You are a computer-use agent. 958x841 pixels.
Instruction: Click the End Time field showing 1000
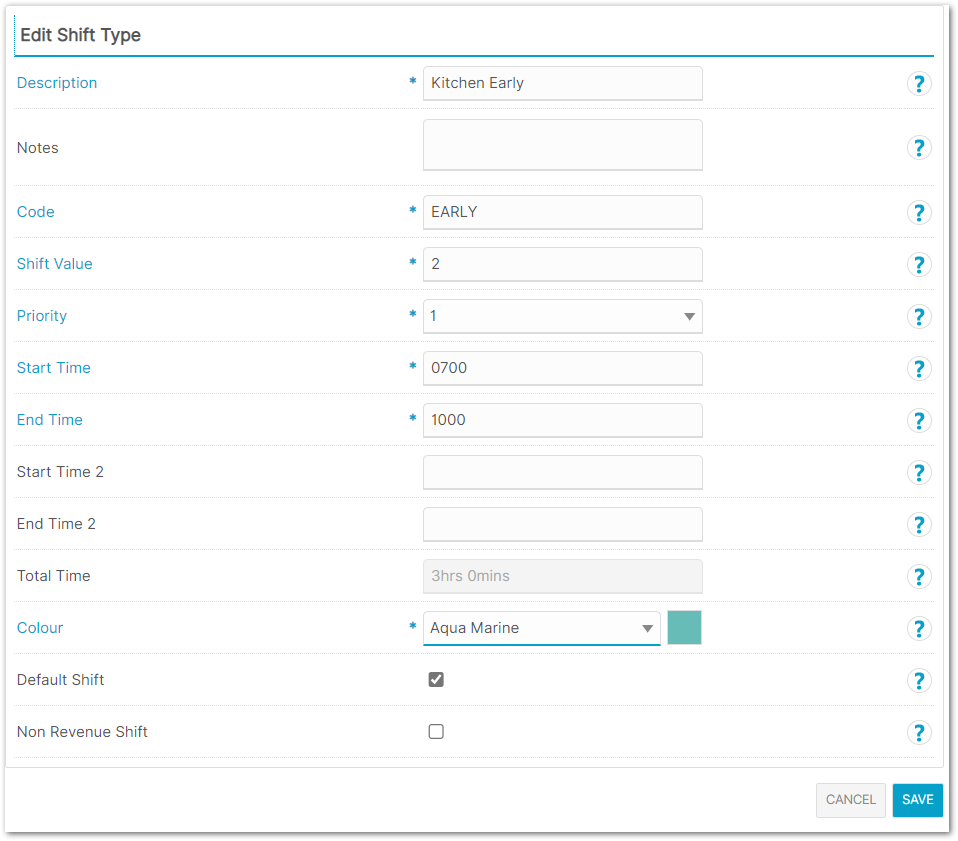coord(562,420)
